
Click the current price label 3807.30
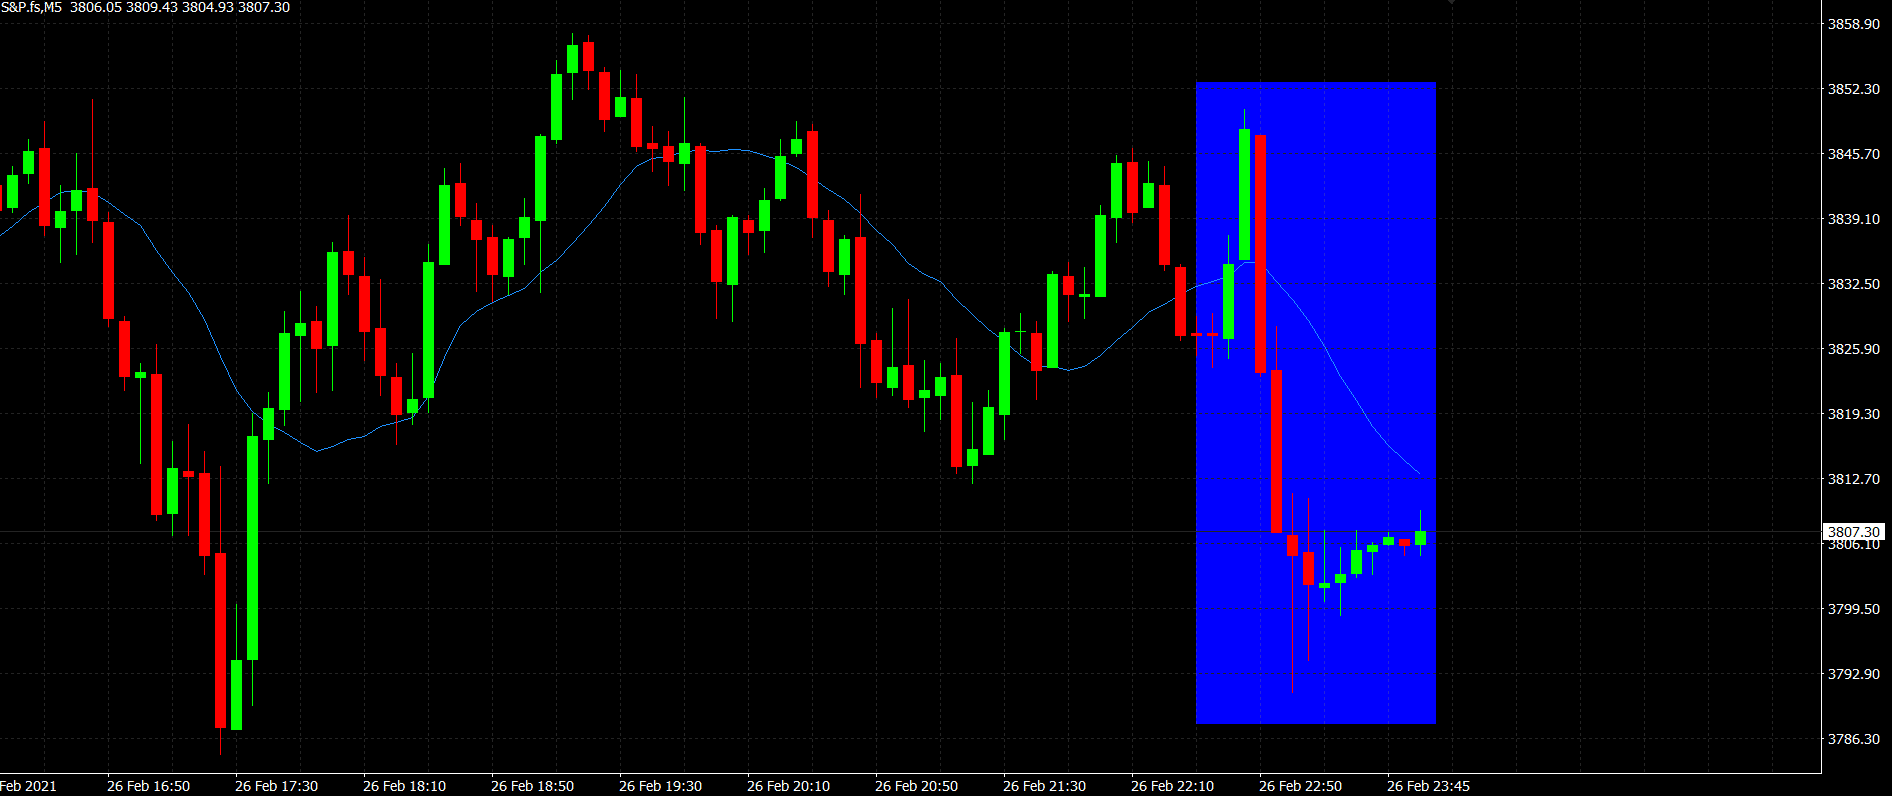coord(1853,532)
